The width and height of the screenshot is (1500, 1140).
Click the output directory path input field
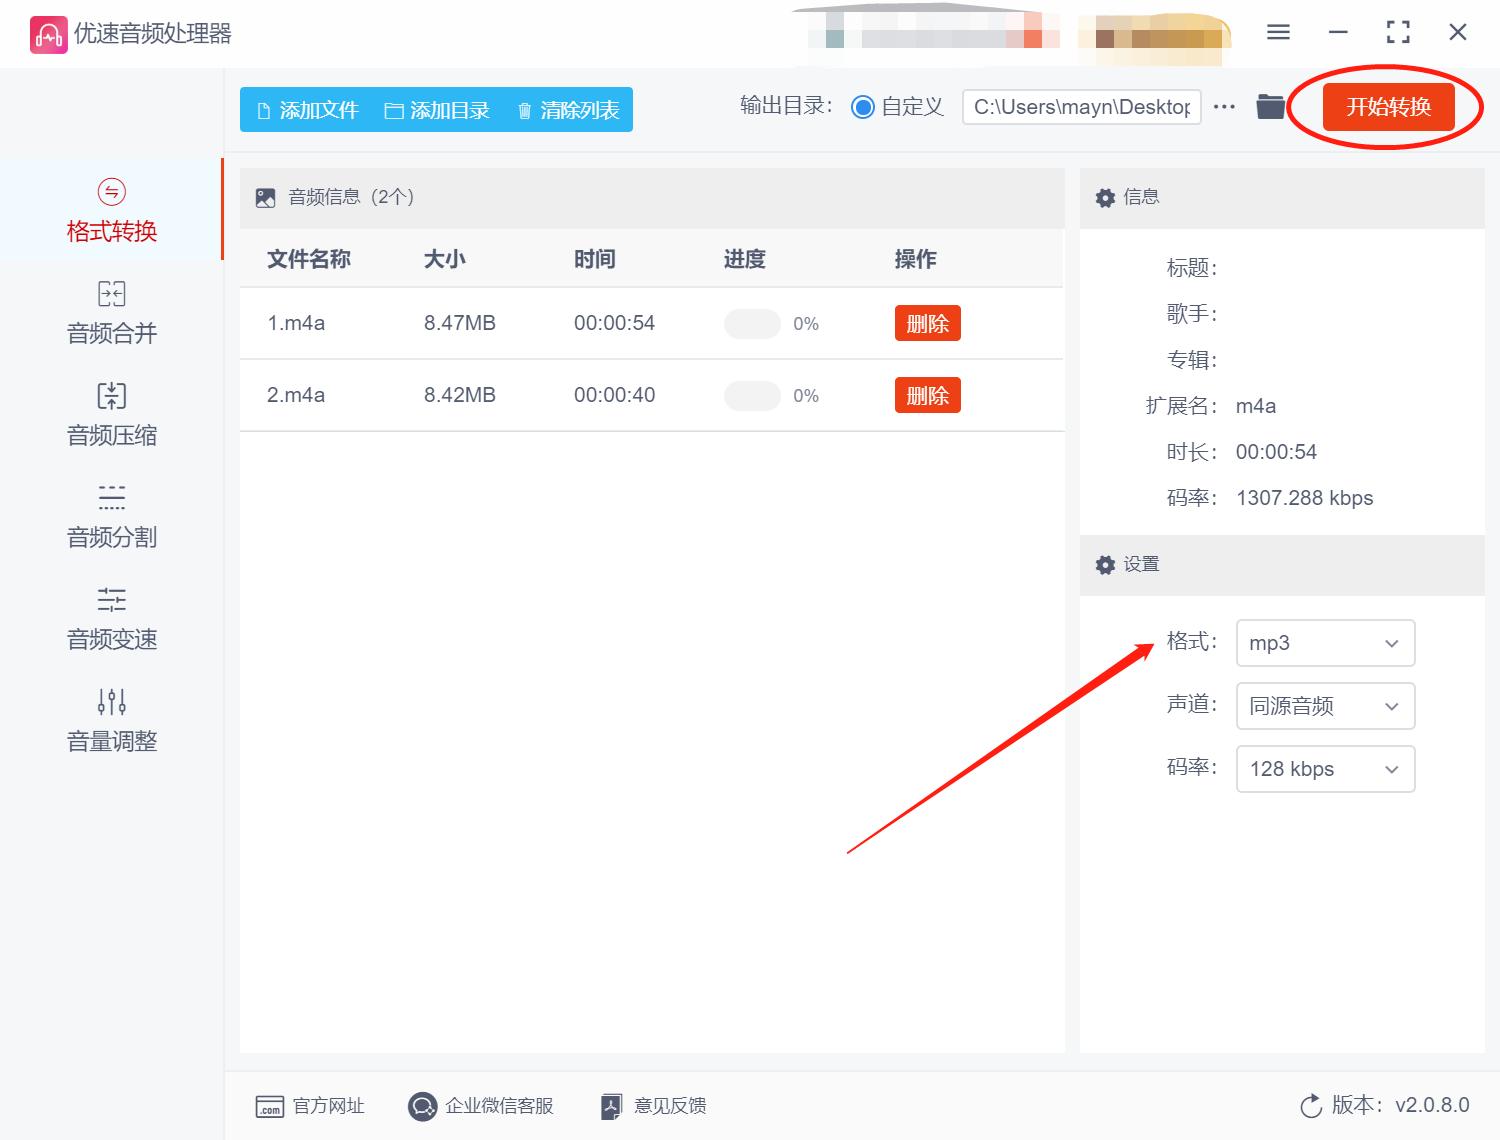[1080, 106]
